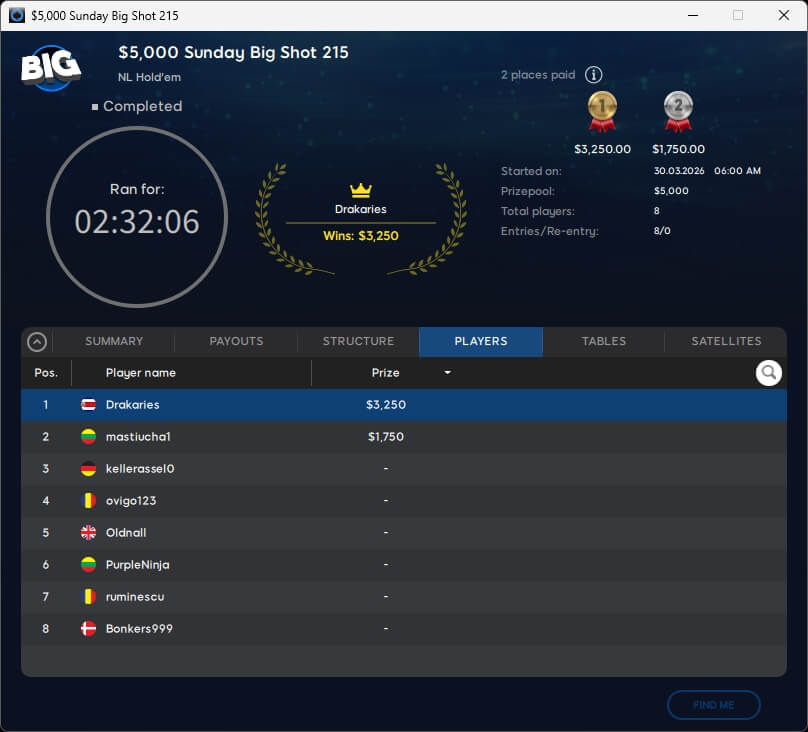The width and height of the screenshot is (808, 732).
Task: Click the silver second place medal icon
Action: coord(678,111)
